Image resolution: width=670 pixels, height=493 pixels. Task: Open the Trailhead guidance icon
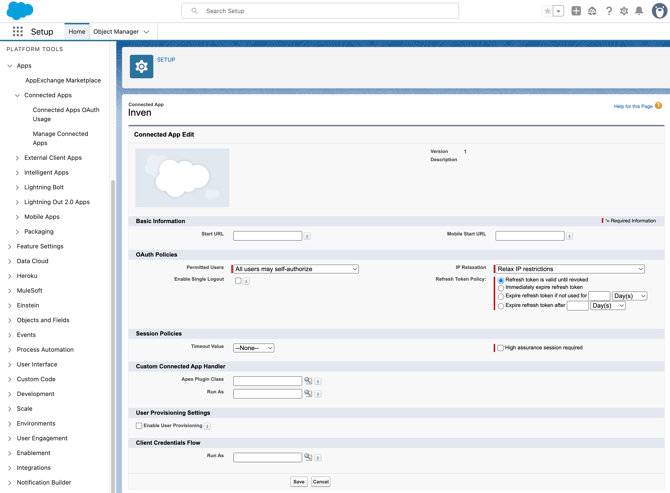(x=592, y=11)
